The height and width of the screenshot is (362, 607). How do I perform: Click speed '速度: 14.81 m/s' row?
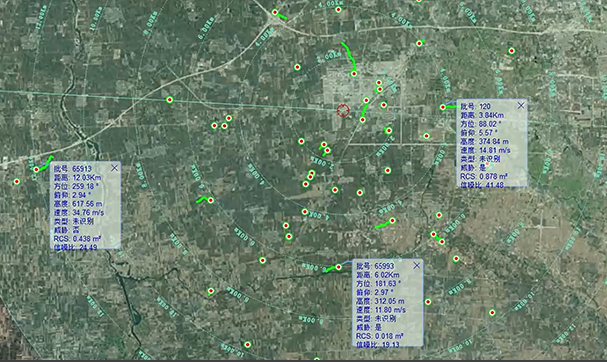[x=485, y=150]
